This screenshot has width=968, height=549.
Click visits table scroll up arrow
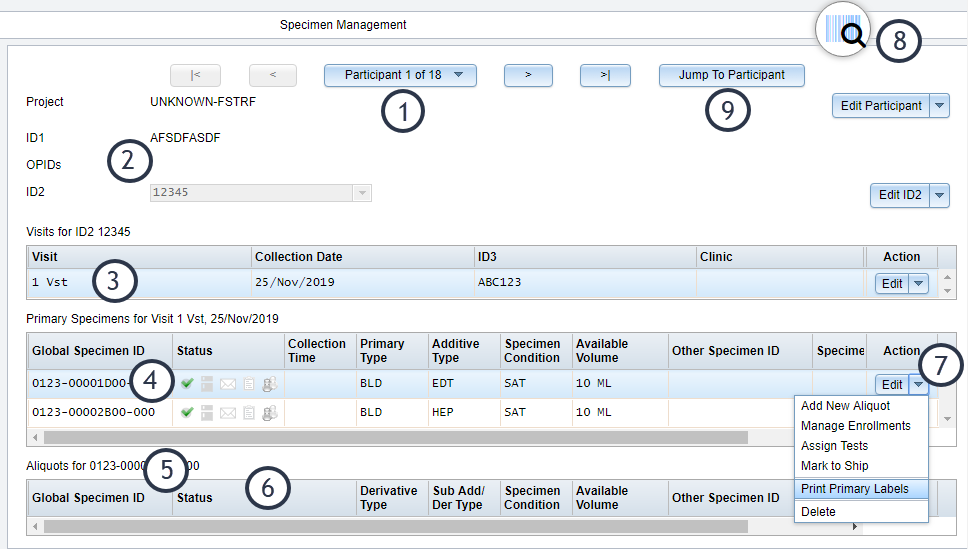coord(948,277)
